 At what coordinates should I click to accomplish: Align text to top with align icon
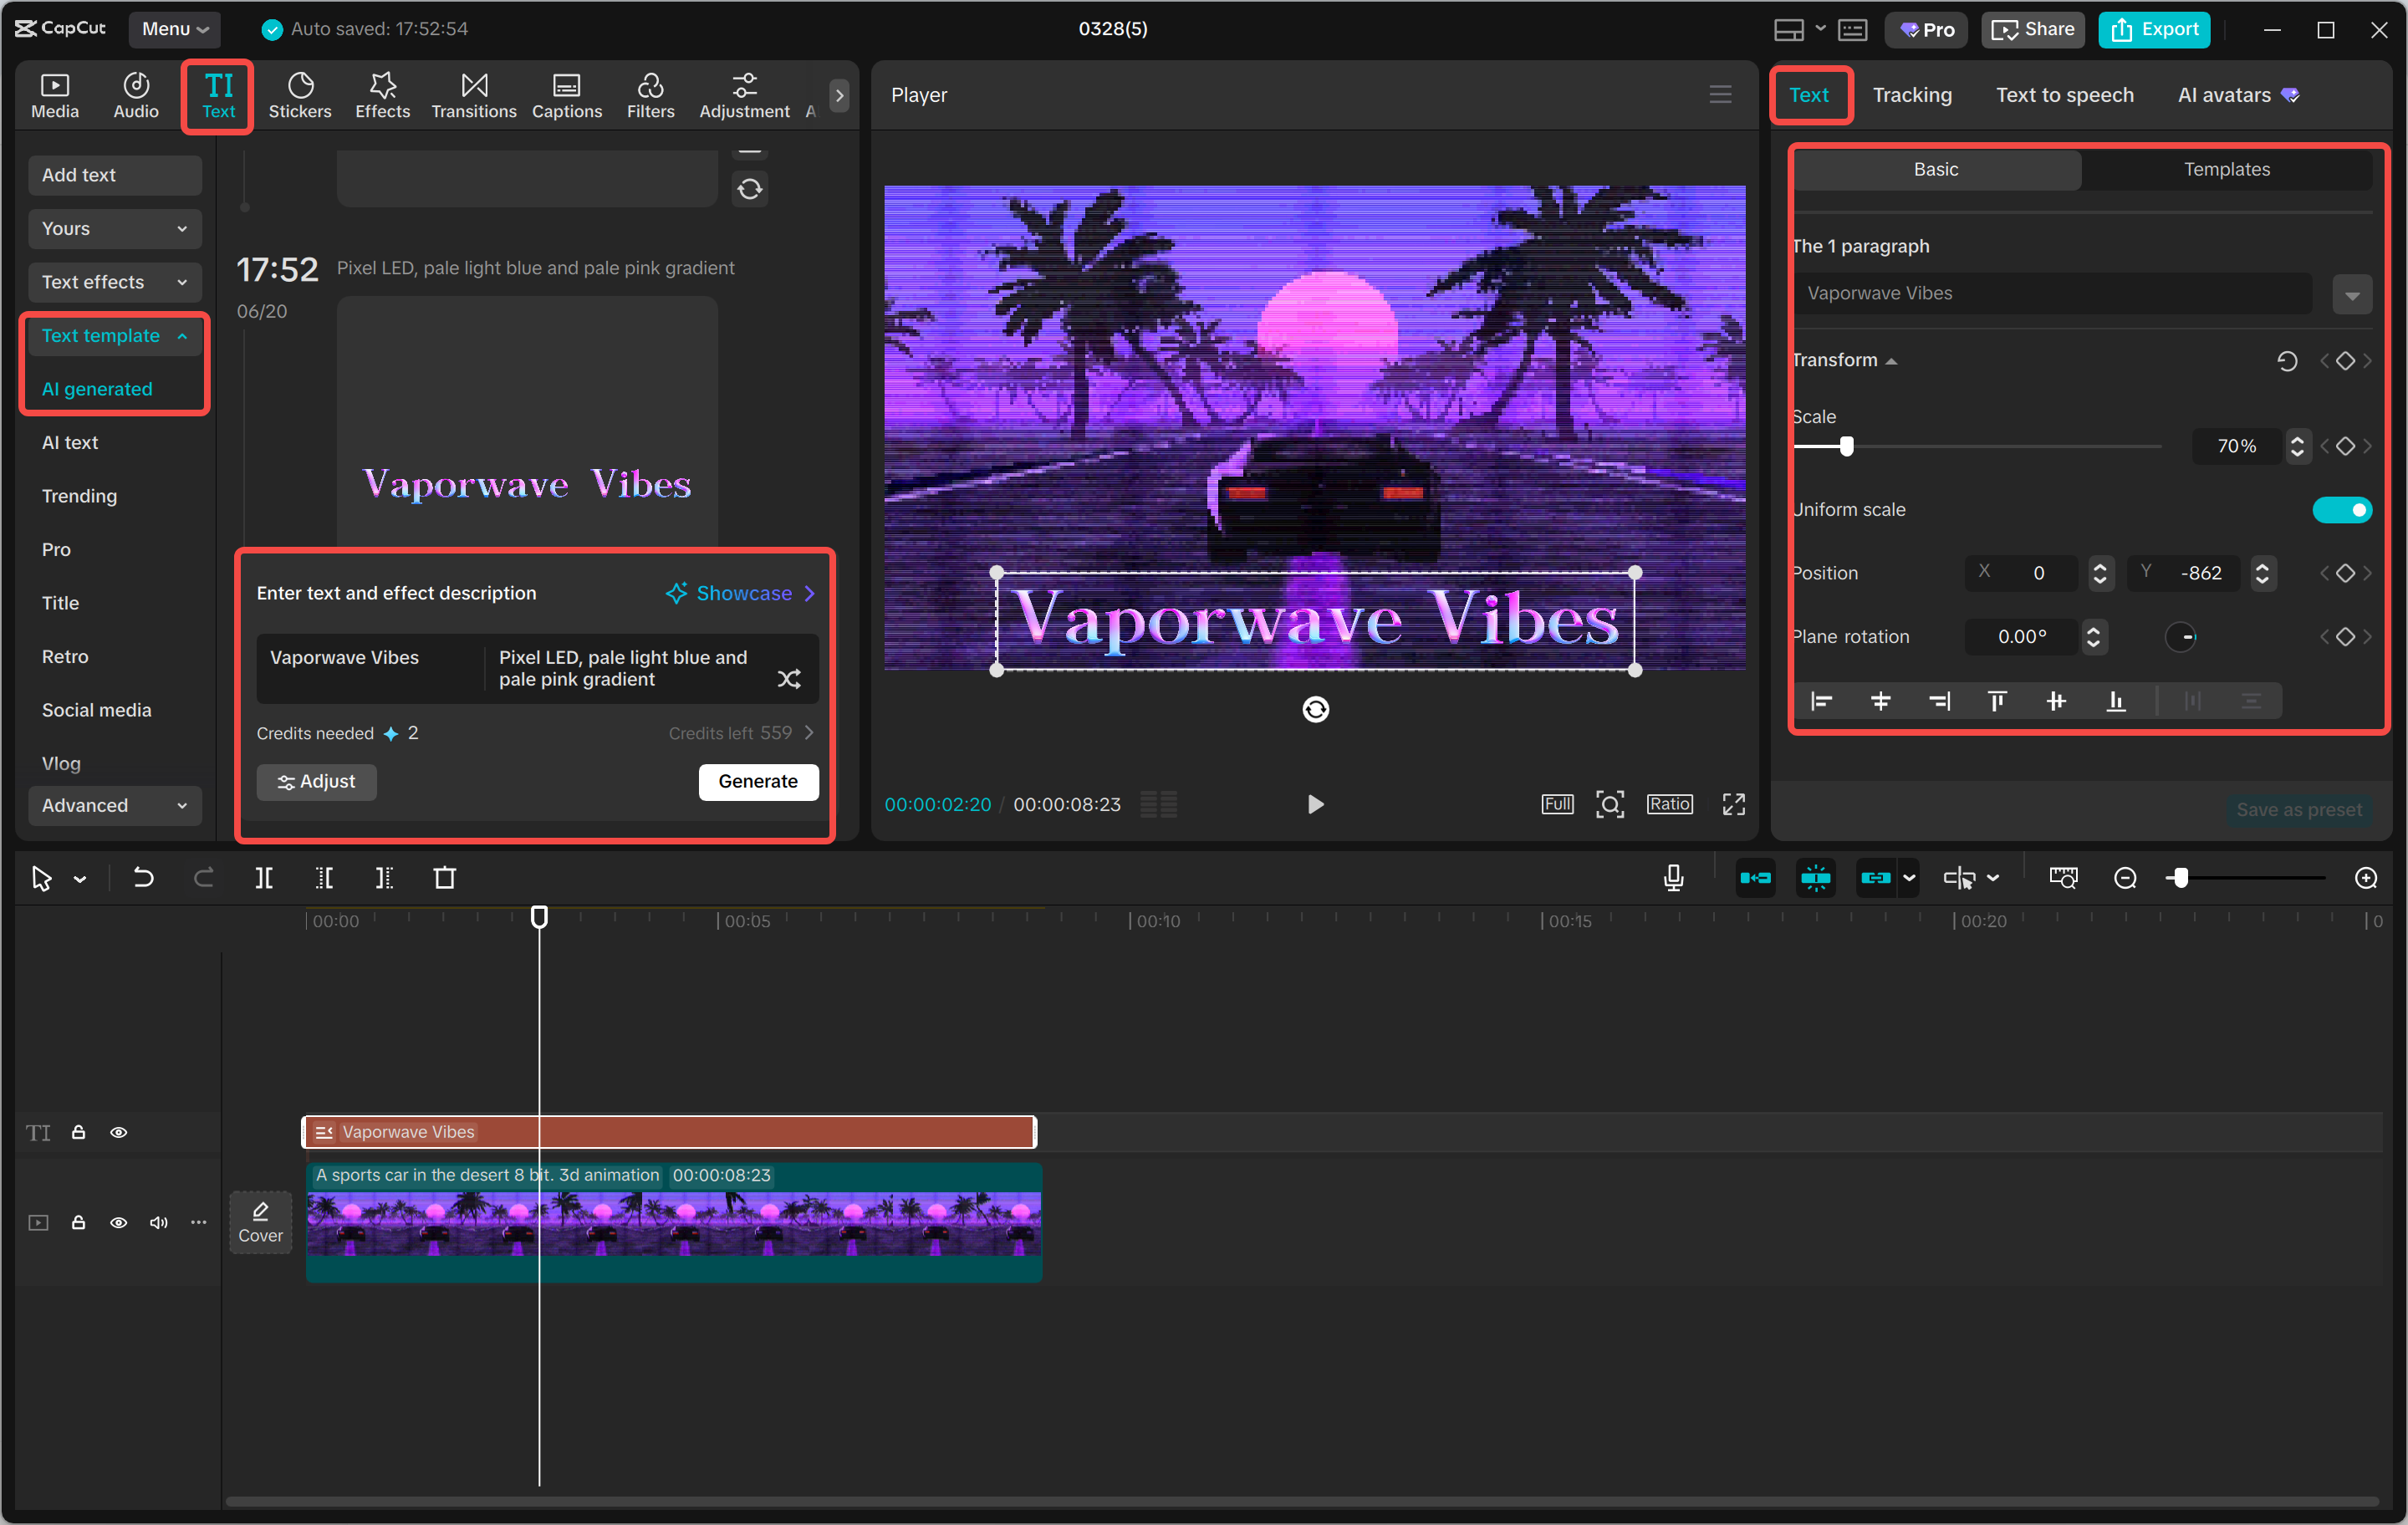(1997, 701)
